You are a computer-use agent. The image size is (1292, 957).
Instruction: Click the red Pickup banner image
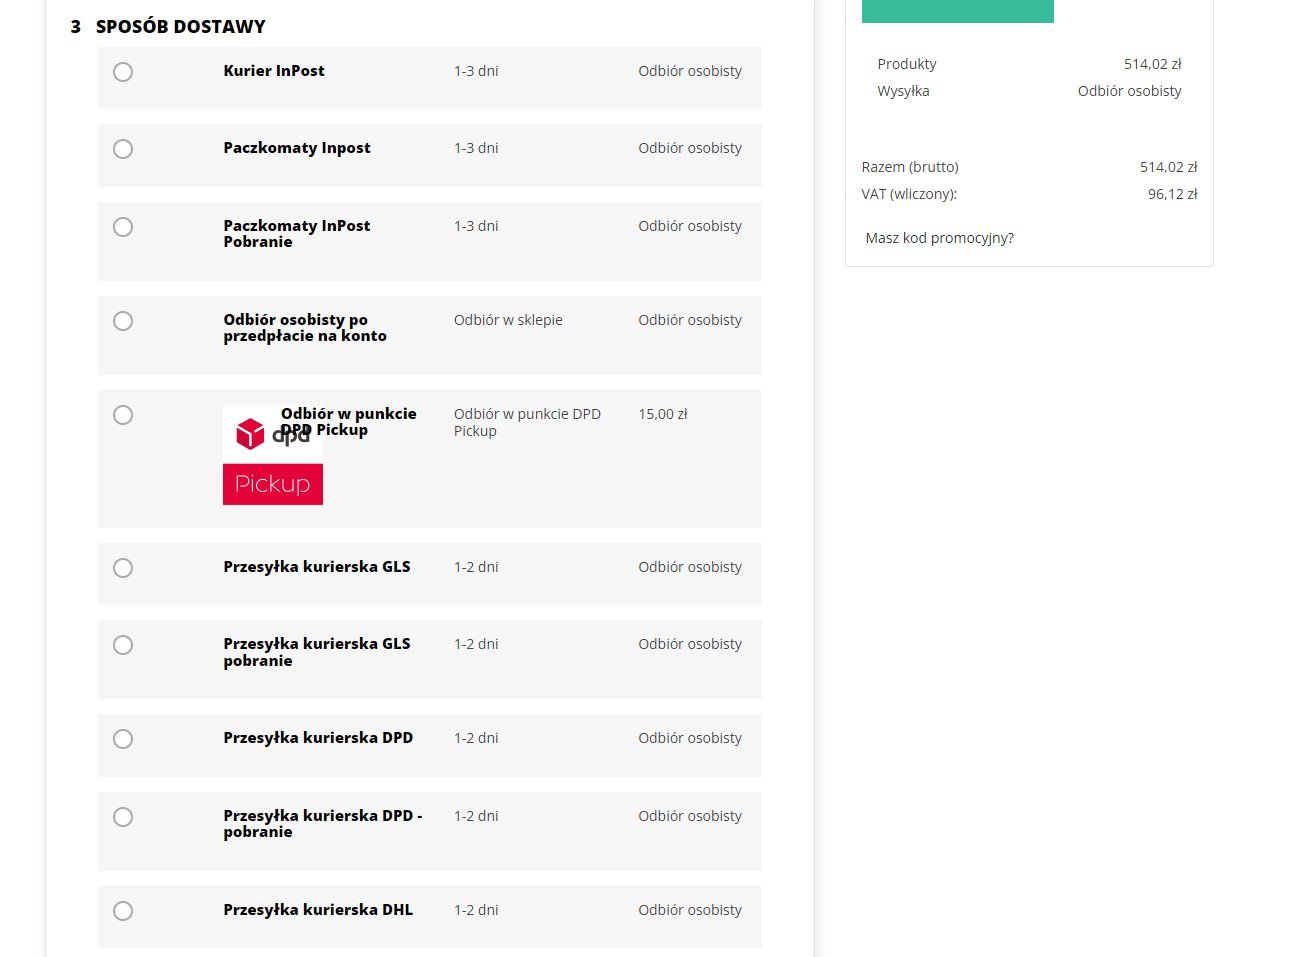click(272, 485)
